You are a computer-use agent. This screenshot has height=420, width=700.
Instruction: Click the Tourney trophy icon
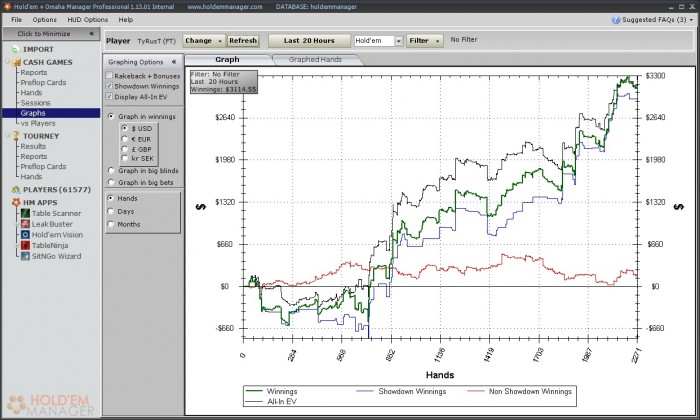(16, 136)
